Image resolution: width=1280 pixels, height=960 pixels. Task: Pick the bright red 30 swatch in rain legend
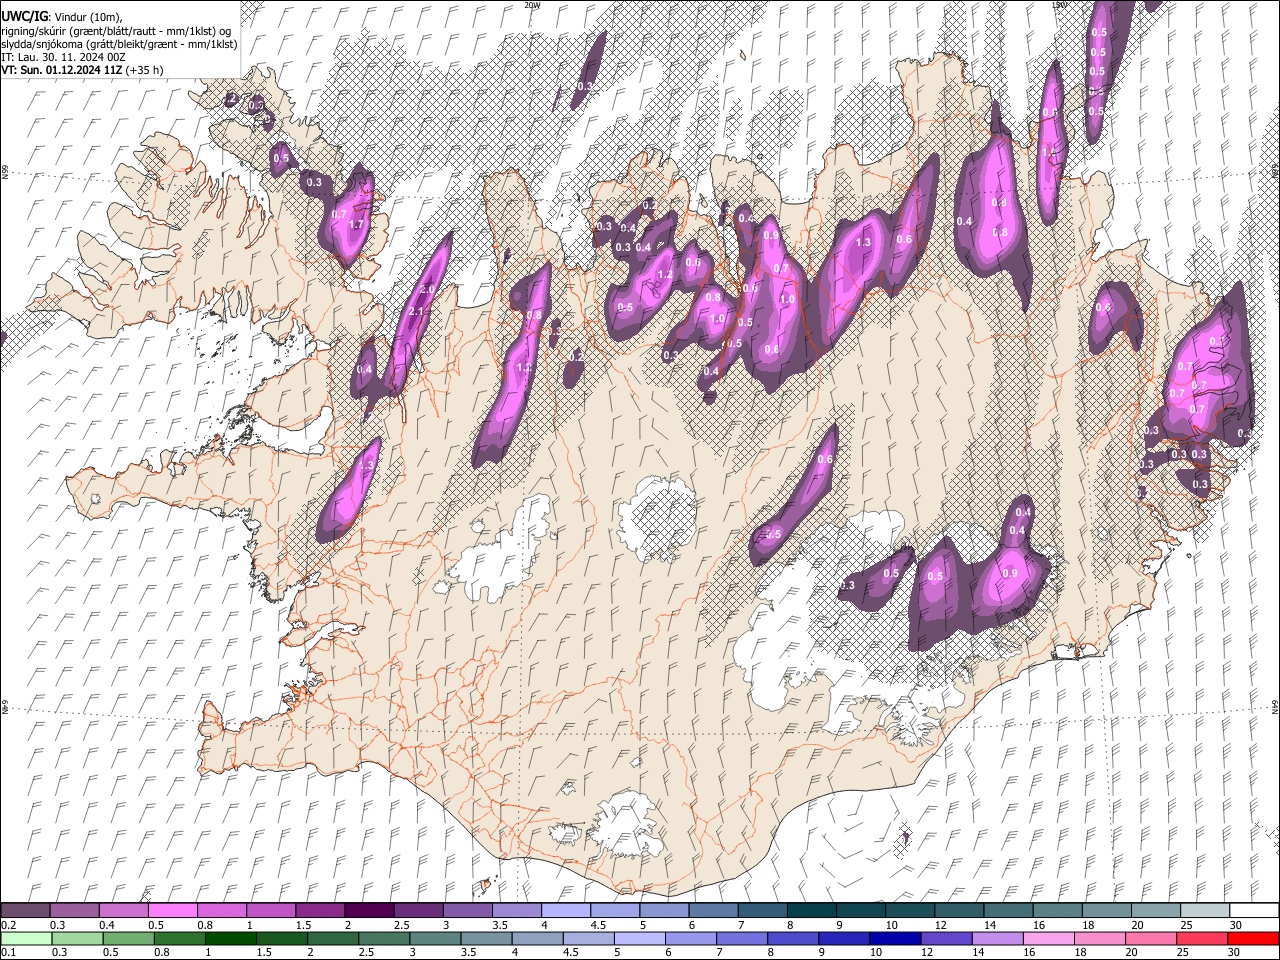1252,939
